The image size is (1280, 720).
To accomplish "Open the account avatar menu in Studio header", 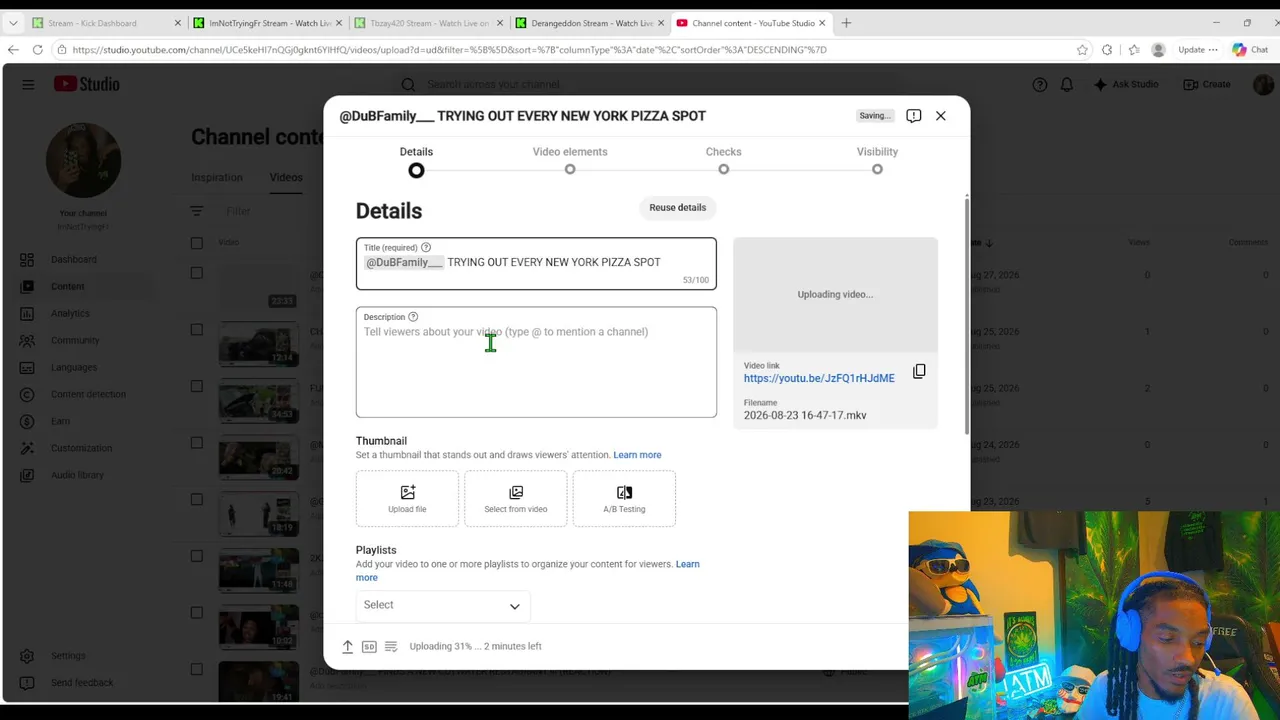I will (1263, 85).
